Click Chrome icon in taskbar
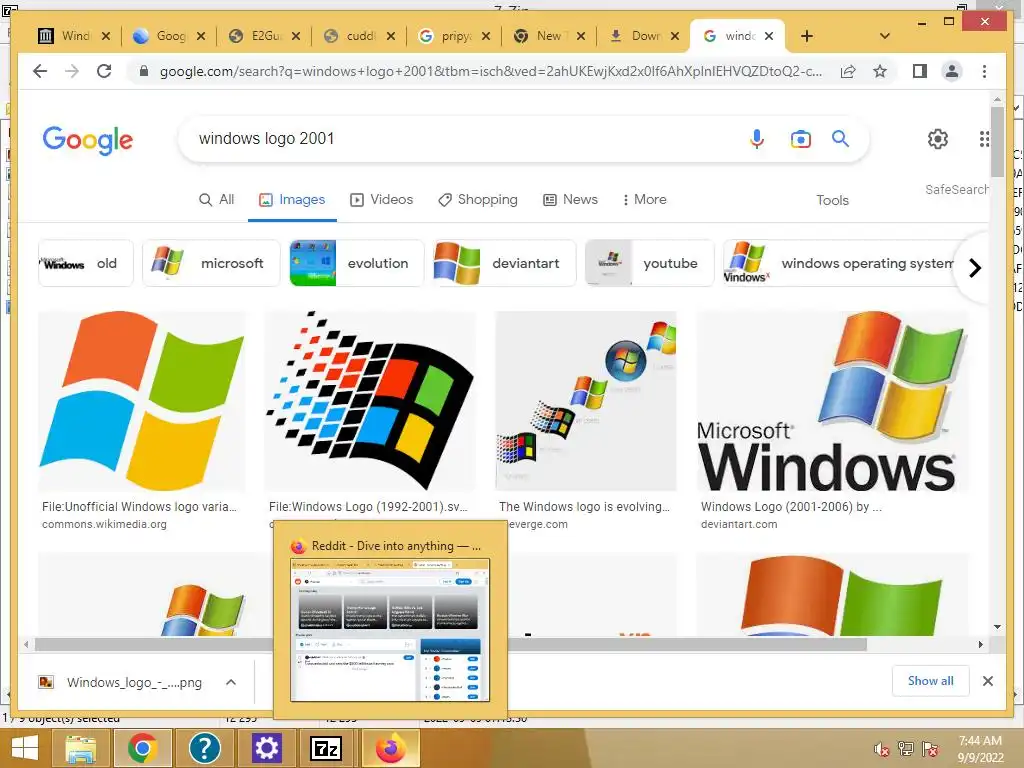The image size is (1024, 768). pyautogui.click(x=143, y=748)
